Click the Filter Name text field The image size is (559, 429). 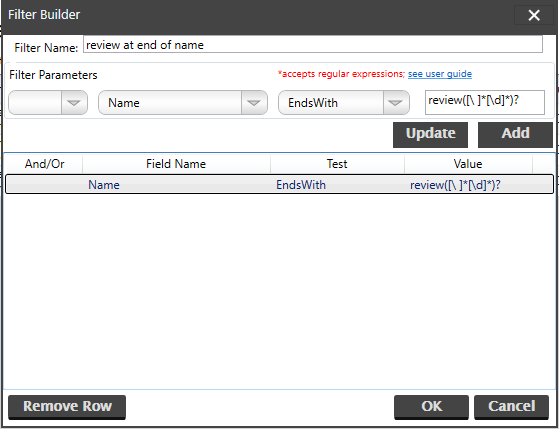click(x=313, y=44)
